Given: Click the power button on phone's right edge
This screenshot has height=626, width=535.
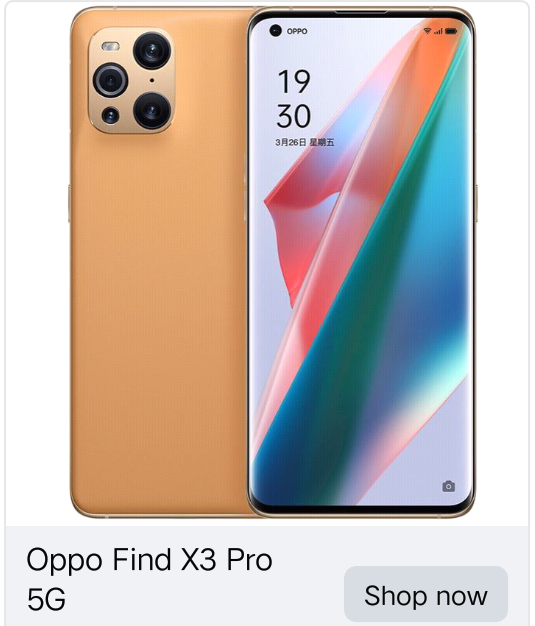Looking at the screenshot, I should [476, 204].
